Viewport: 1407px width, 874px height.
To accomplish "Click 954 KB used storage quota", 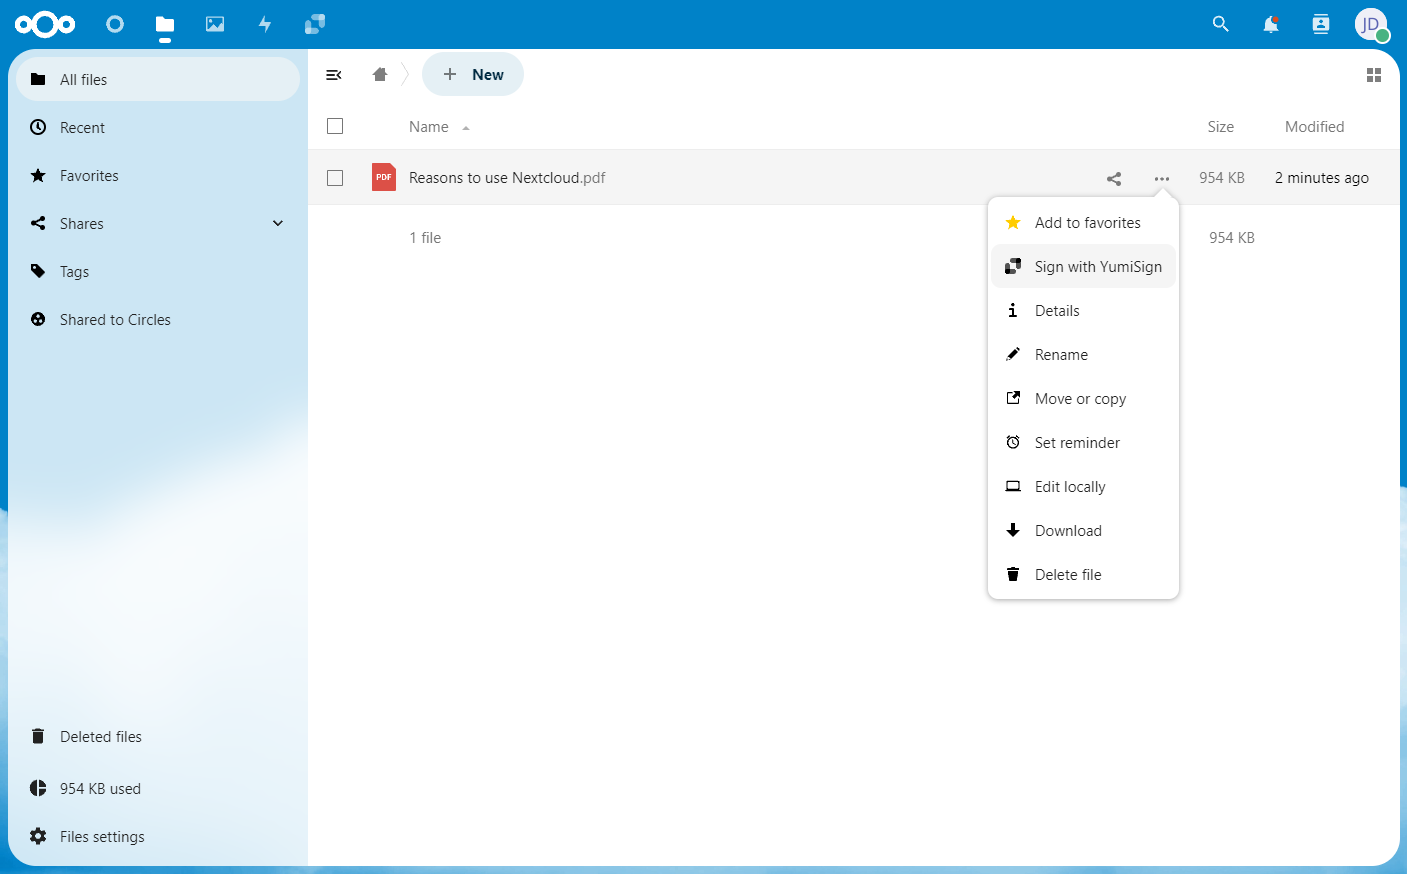I will pos(158,789).
